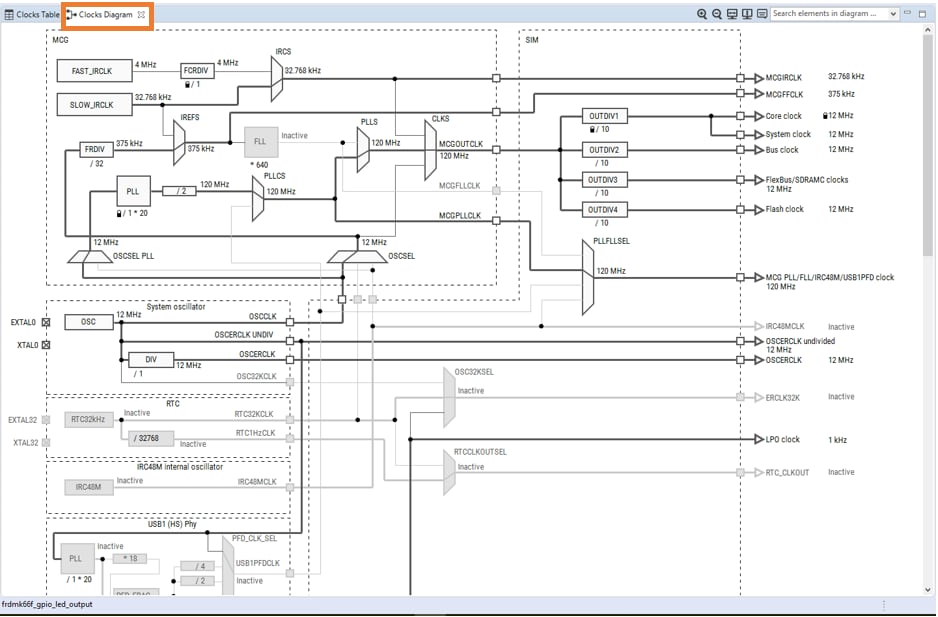The height and width of the screenshot is (617, 938).
Task: Toggle the XTAL0 pin box
Action: [x=45, y=345]
